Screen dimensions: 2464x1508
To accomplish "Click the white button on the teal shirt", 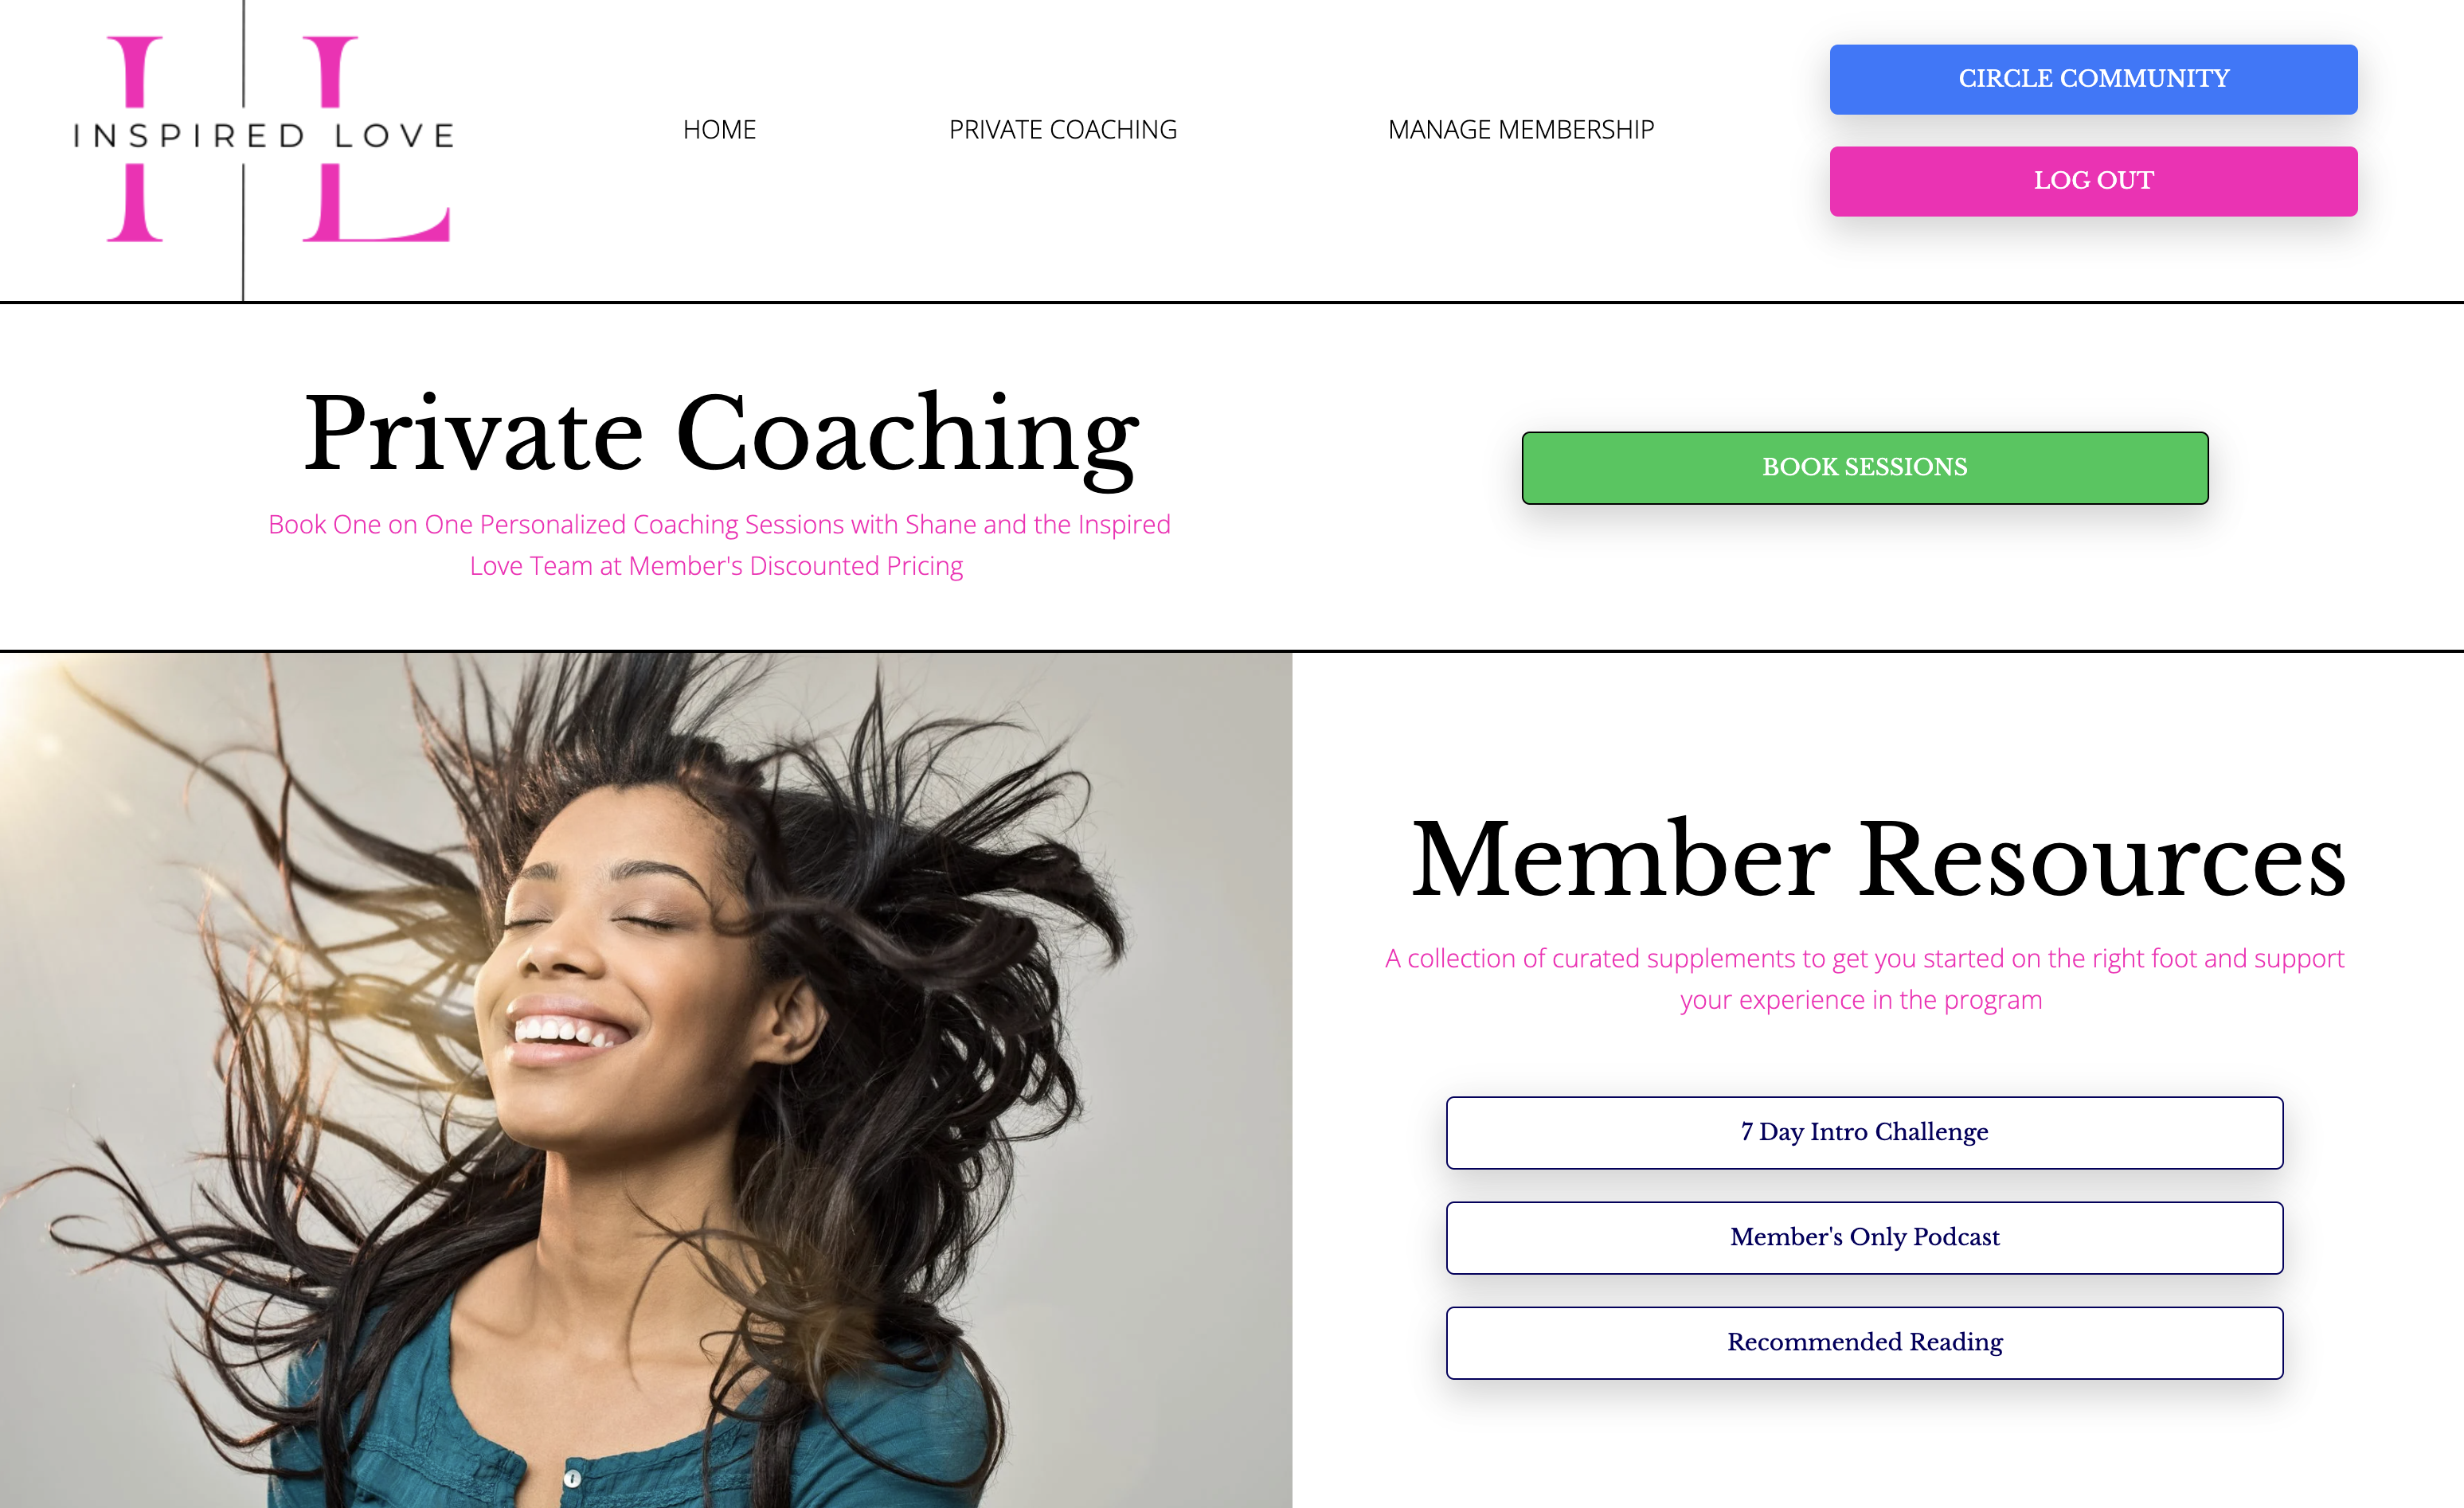I will point(572,1477).
